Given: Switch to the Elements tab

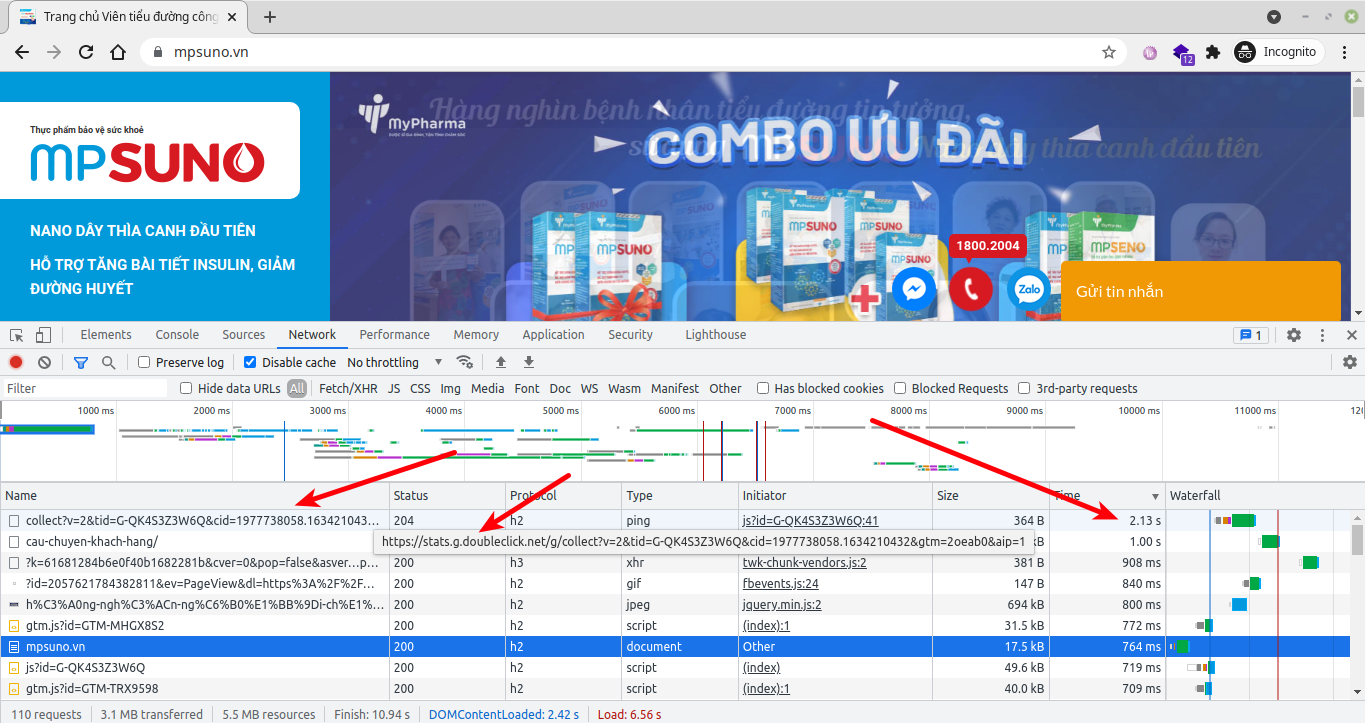Looking at the screenshot, I should tap(106, 335).
